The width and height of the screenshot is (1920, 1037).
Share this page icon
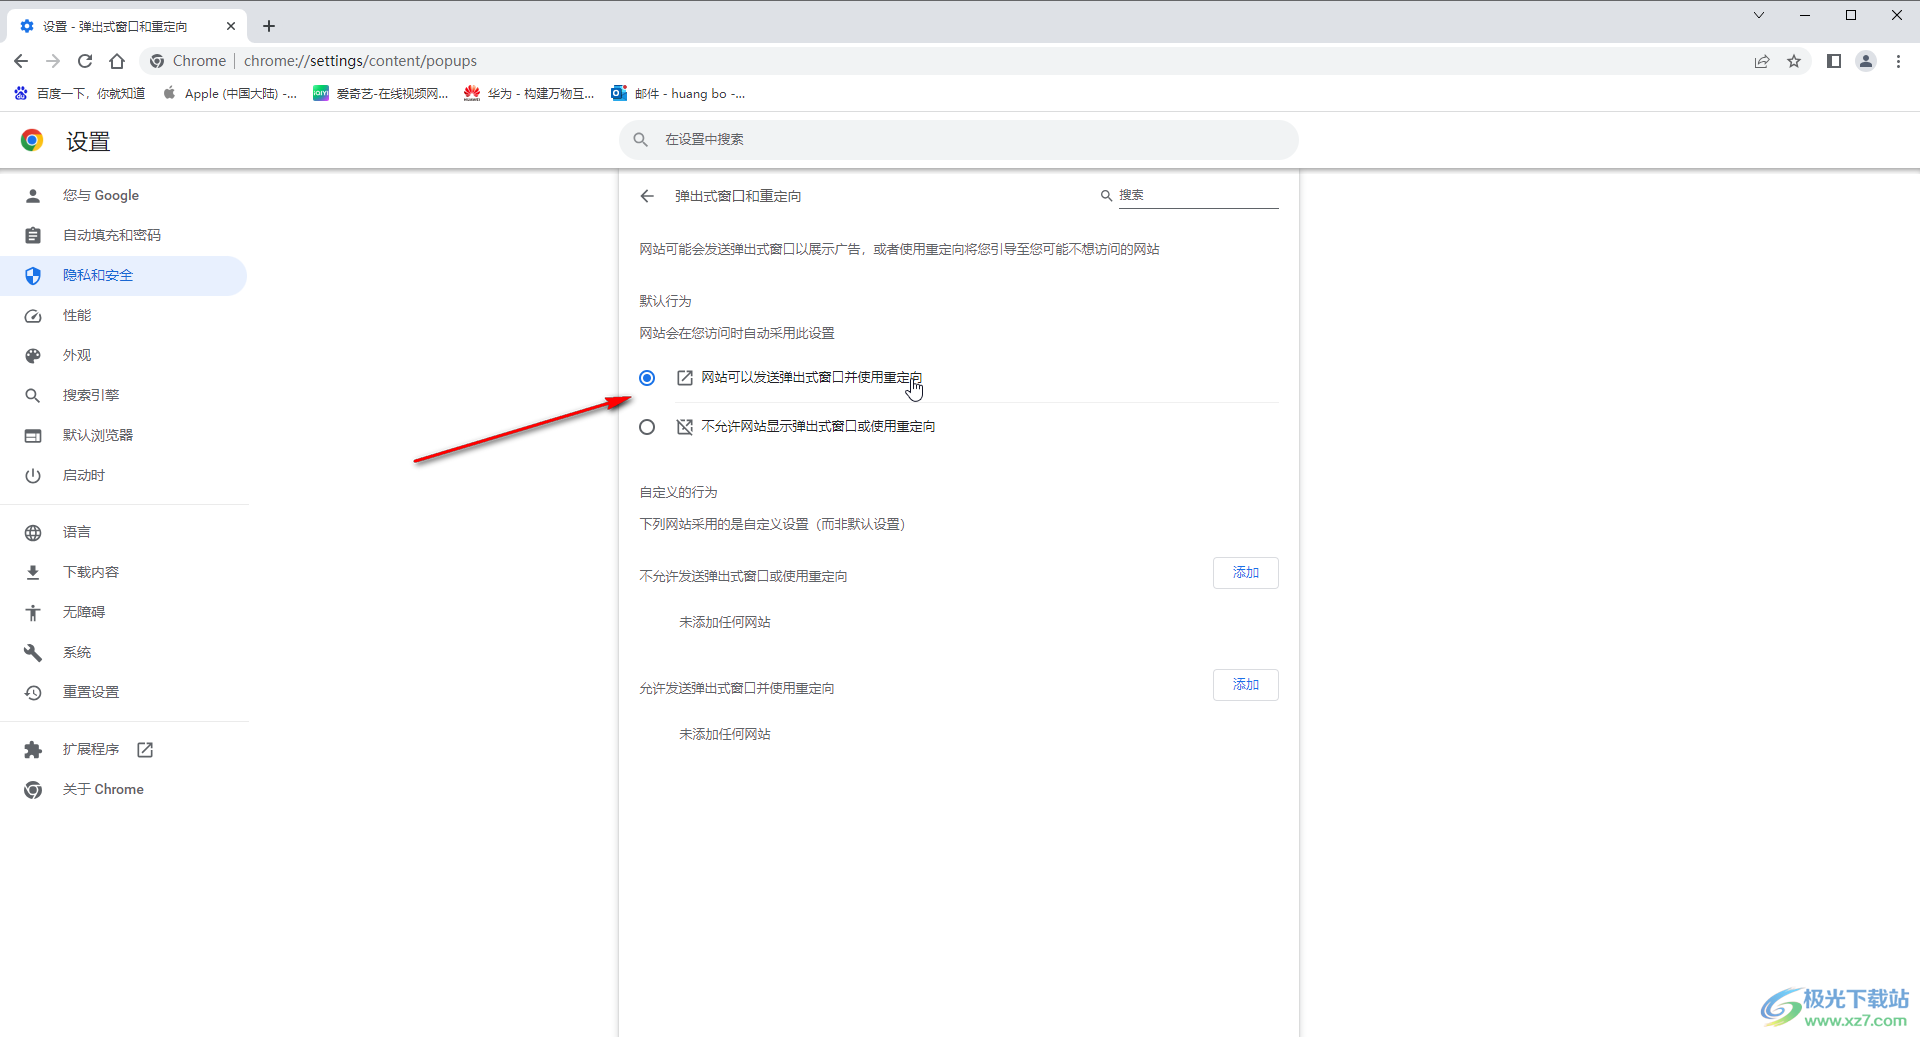click(1762, 61)
